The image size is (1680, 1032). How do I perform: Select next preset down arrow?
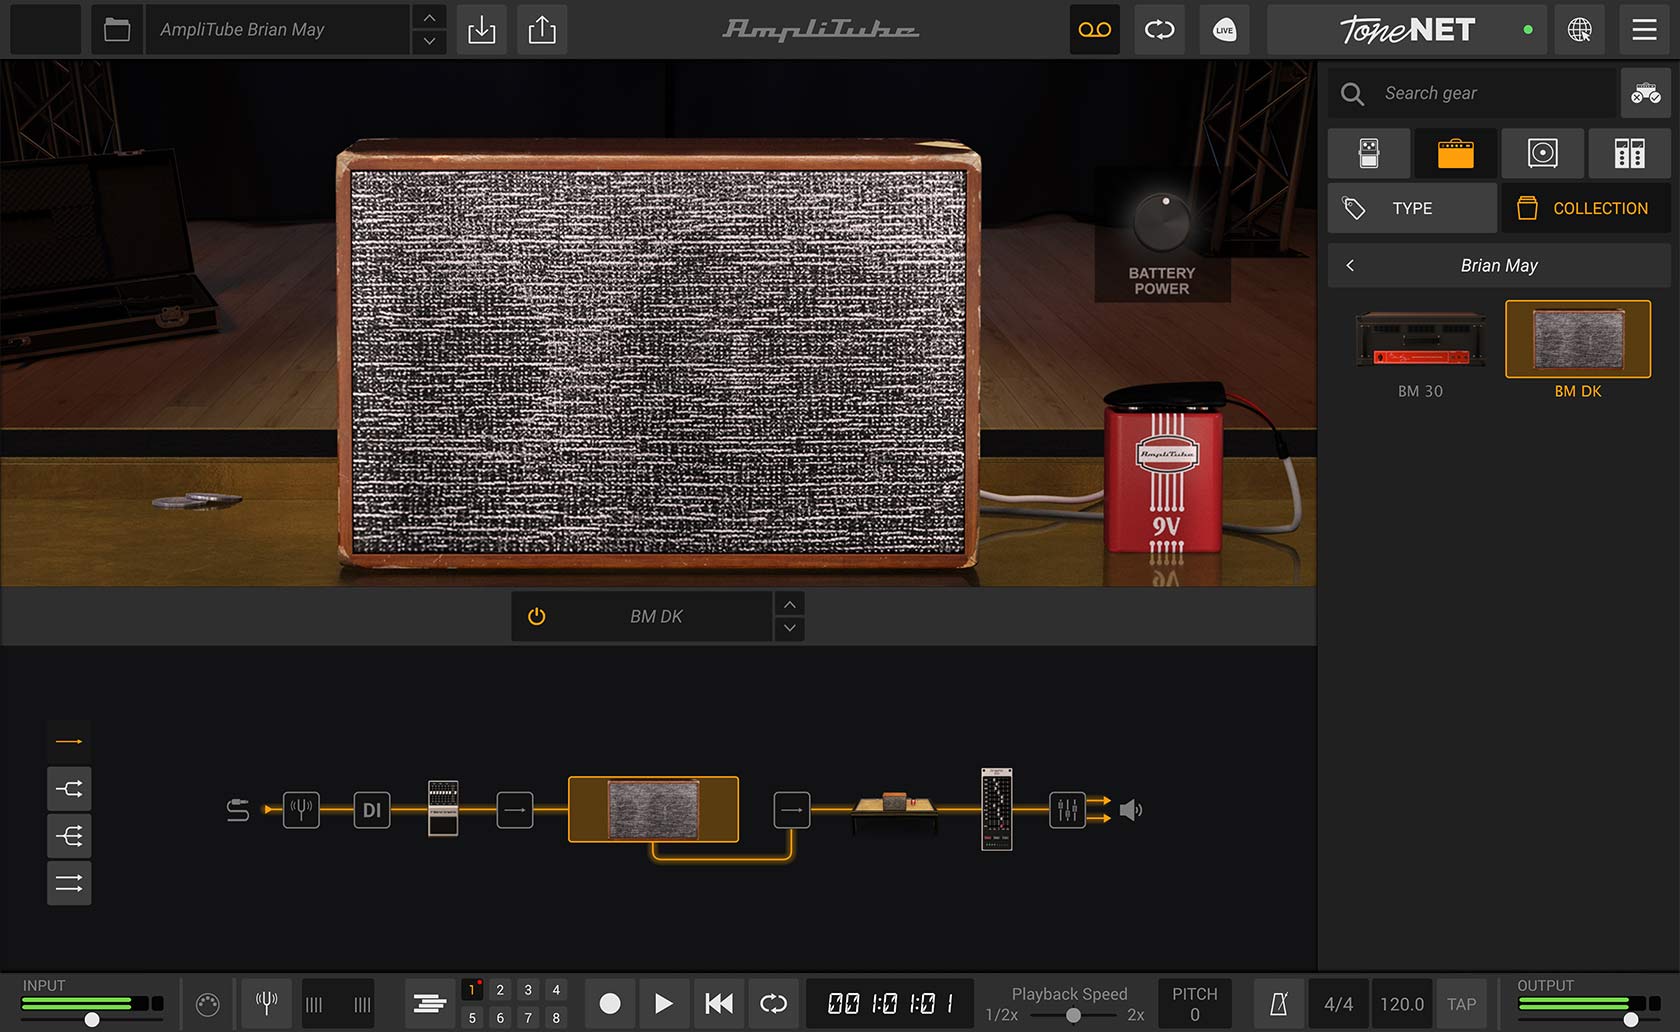[x=429, y=42]
